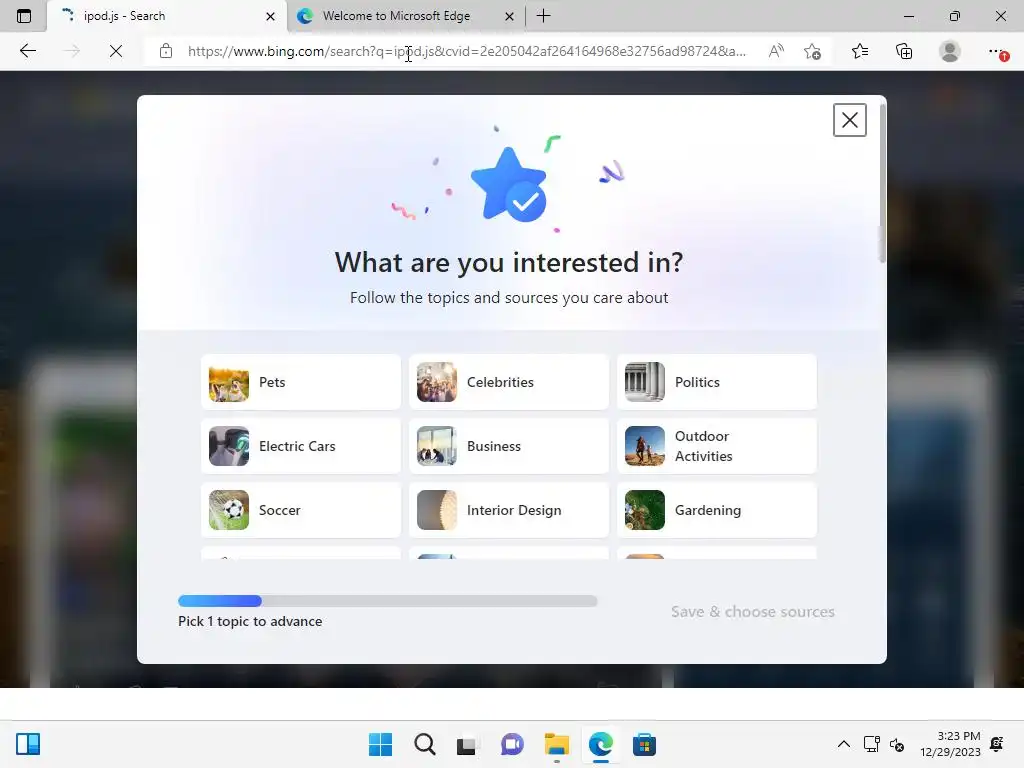The image size is (1024, 768).
Task: Close the interests dialog
Action: tap(850, 120)
